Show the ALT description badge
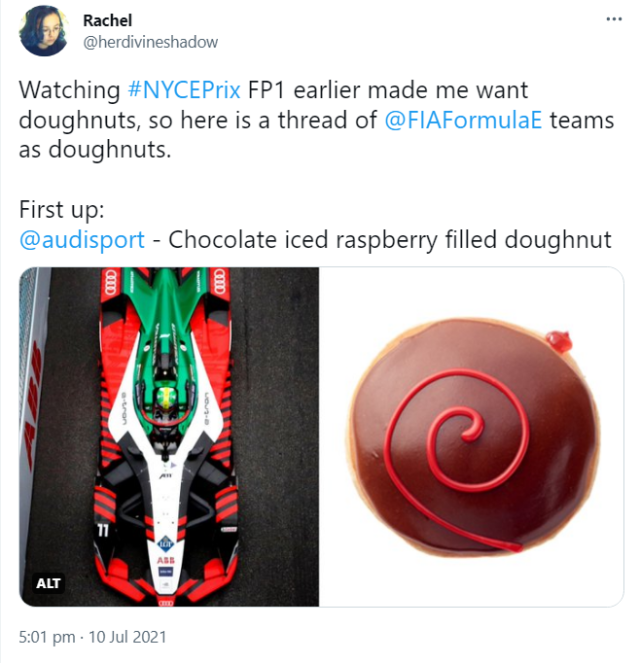640x663 pixels. [48, 583]
